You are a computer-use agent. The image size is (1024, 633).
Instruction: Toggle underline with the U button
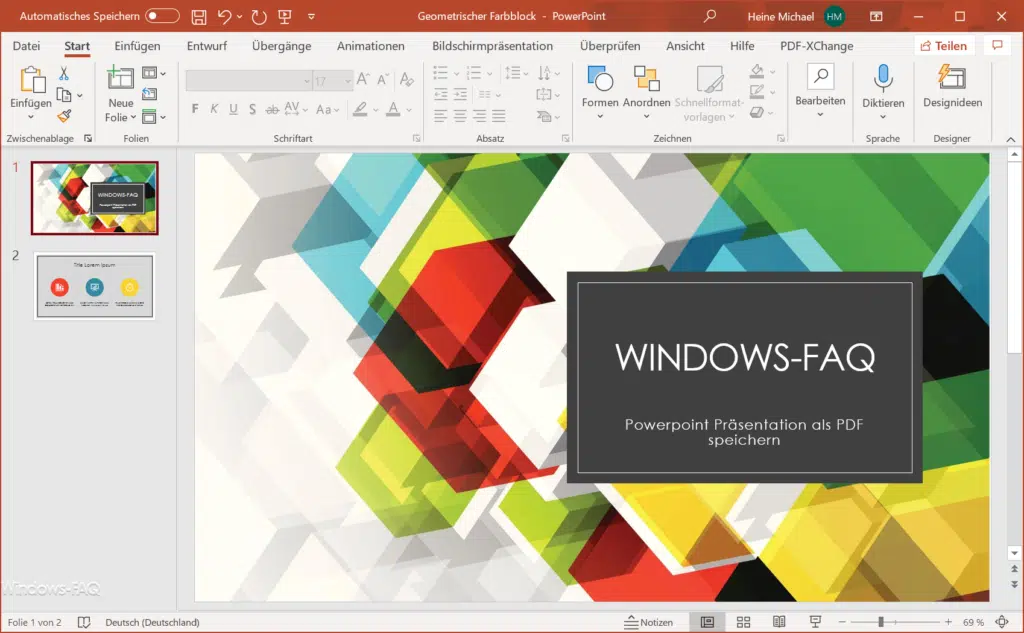pos(231,108)
